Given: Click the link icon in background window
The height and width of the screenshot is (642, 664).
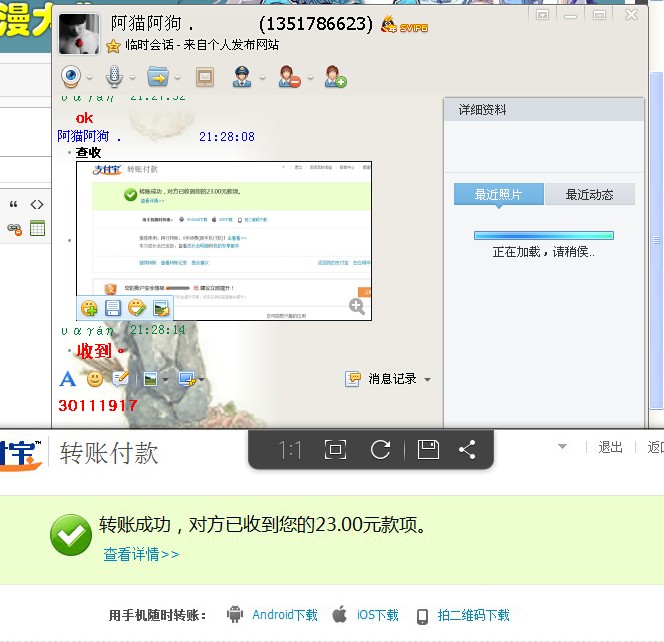Looking at the screenshot, I should tap(15, 229).
